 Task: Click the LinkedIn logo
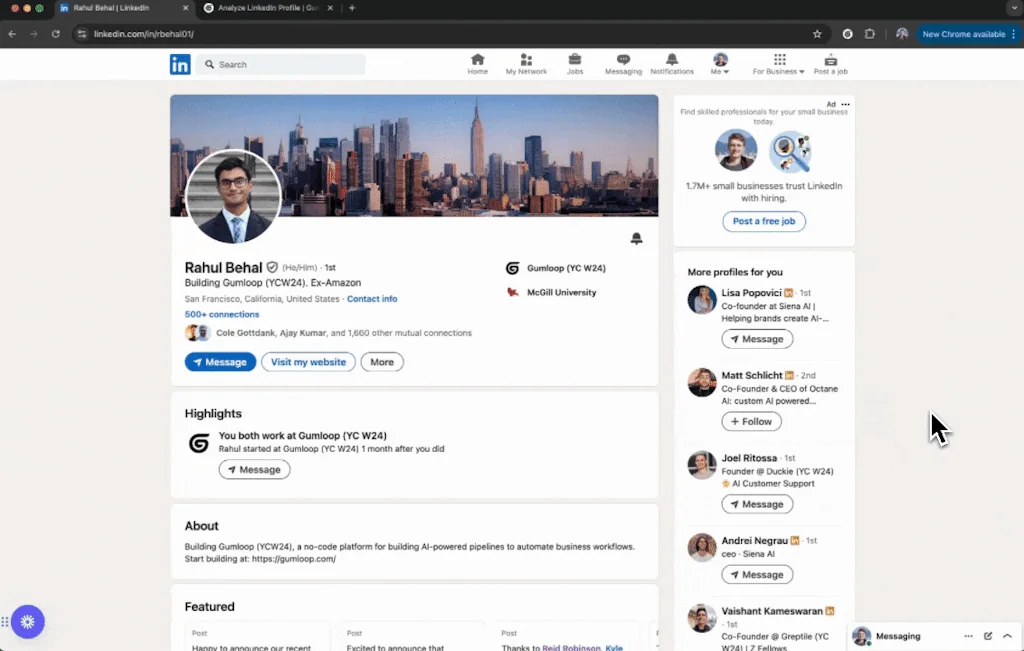pos(180,65)
